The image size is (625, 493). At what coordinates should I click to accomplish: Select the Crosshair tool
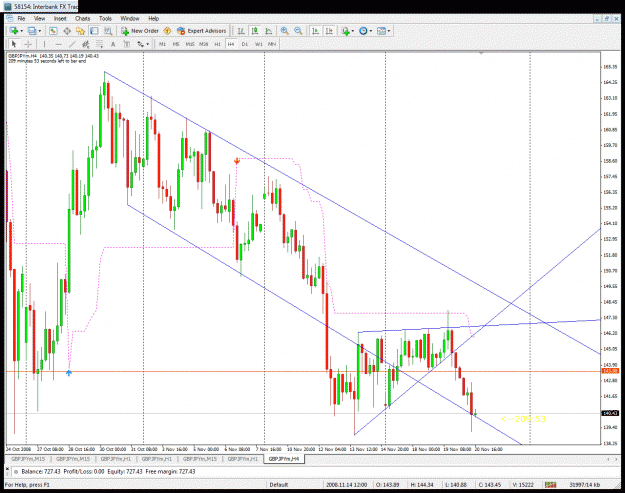(28, 44)
